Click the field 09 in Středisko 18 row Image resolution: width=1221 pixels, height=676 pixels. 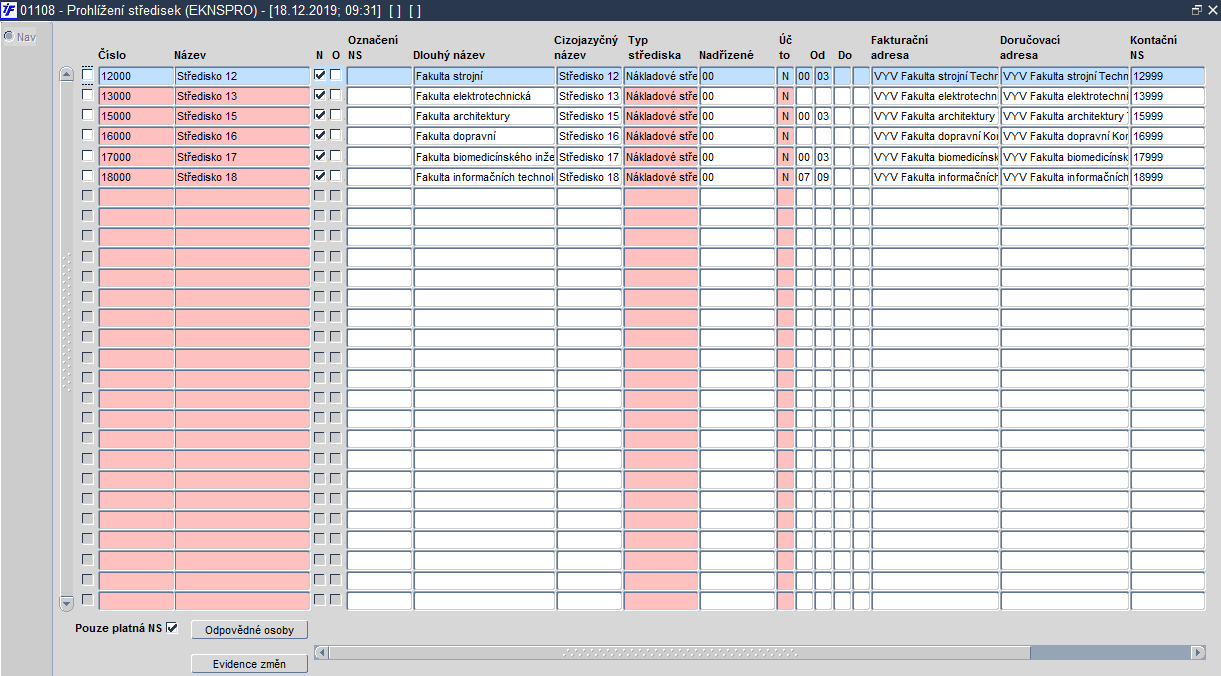823,177
